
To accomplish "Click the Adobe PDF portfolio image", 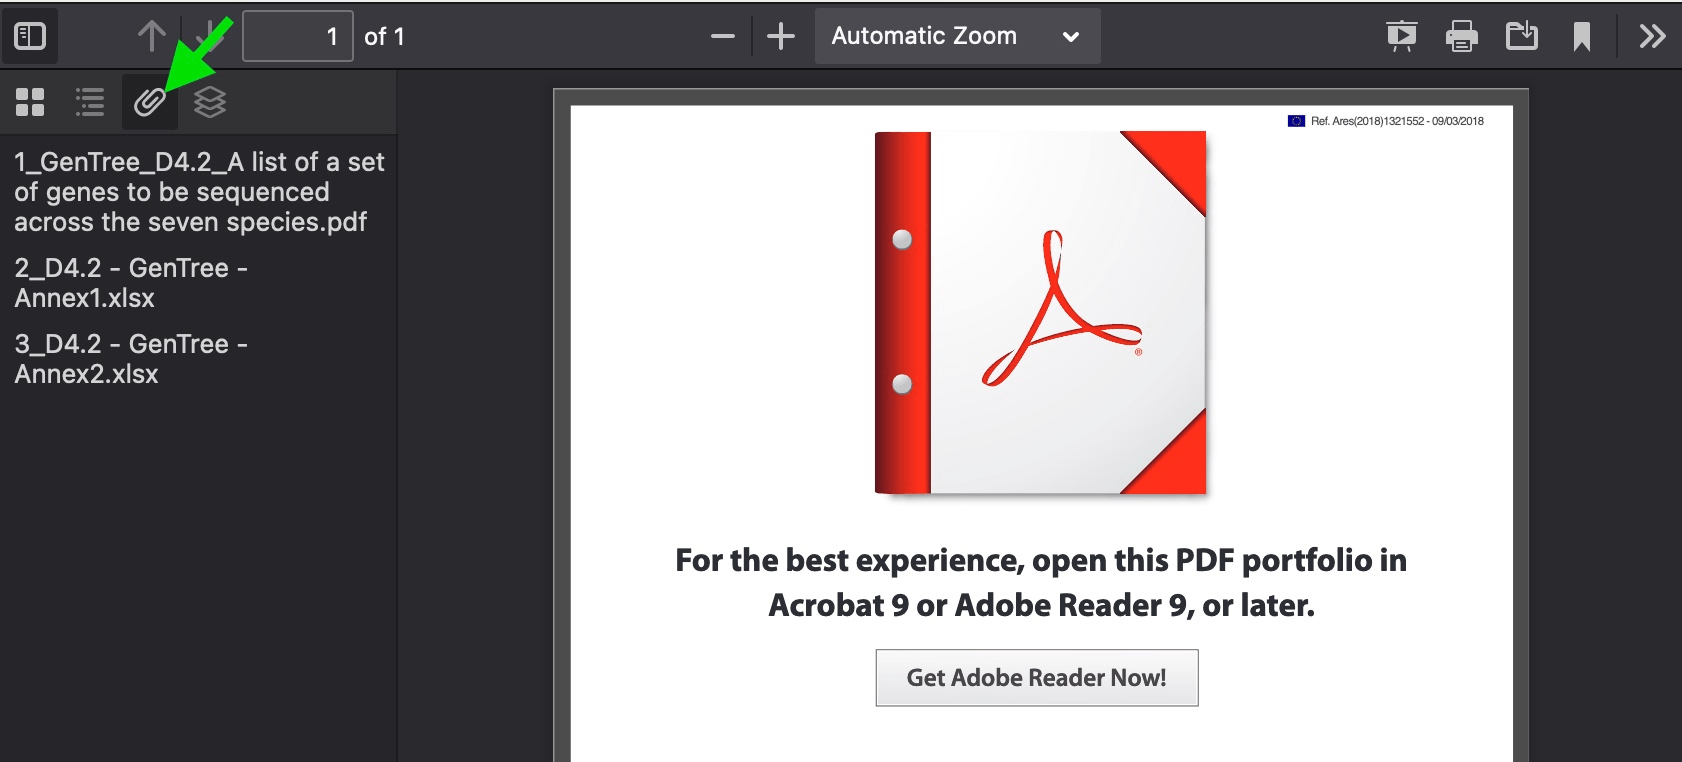I will (1040, 313).
